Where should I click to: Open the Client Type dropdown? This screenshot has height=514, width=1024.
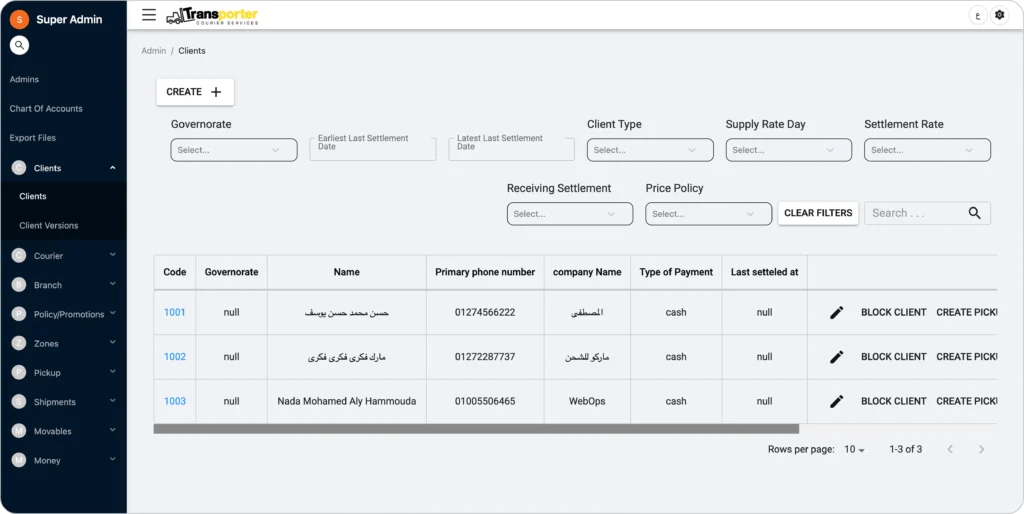[649, 150]
